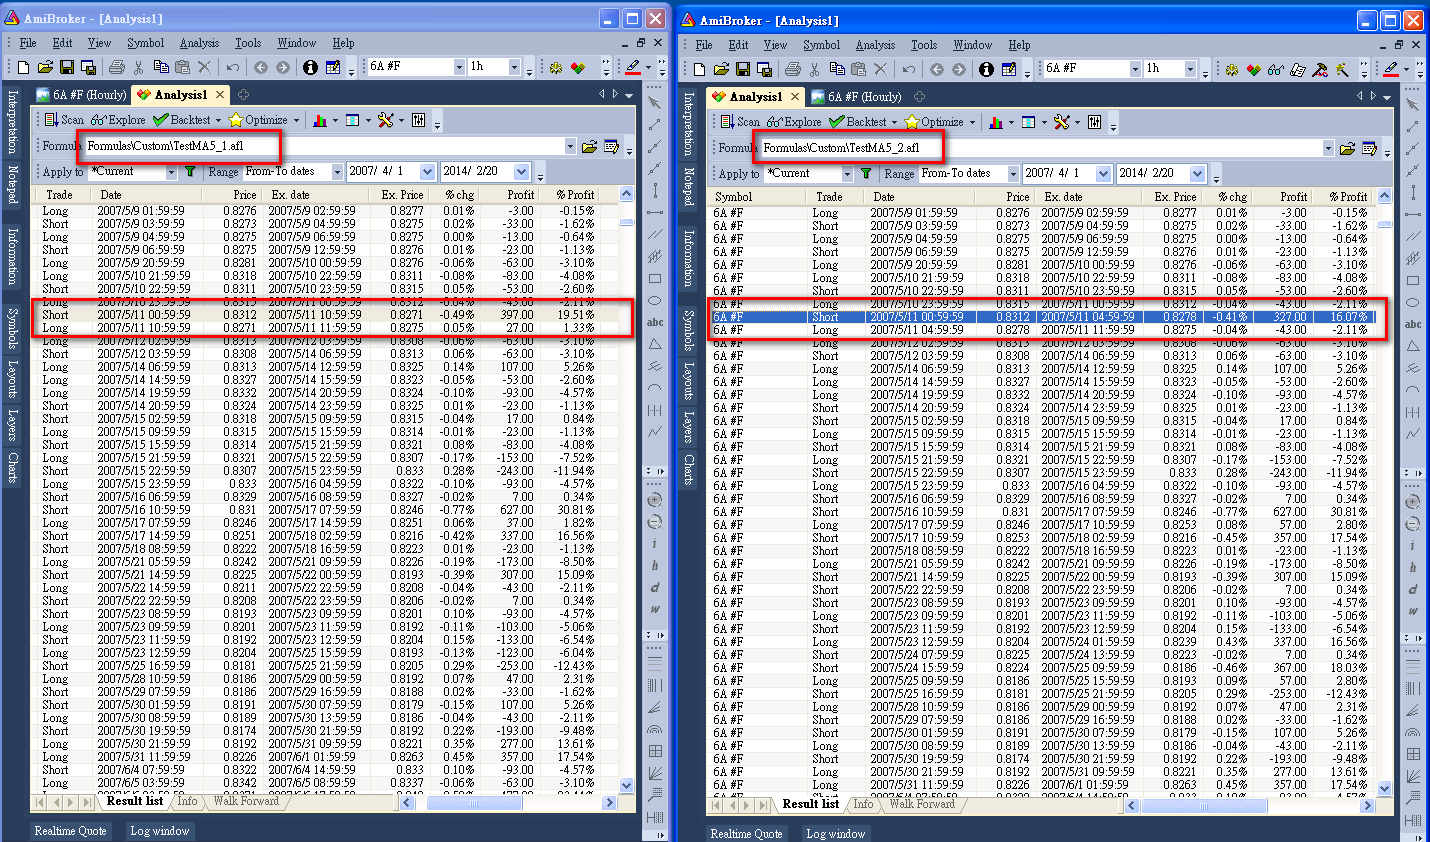Screen dimensions: 1430x842
Task: Open Tools menu in right window
Action: (x=923, y=45)
